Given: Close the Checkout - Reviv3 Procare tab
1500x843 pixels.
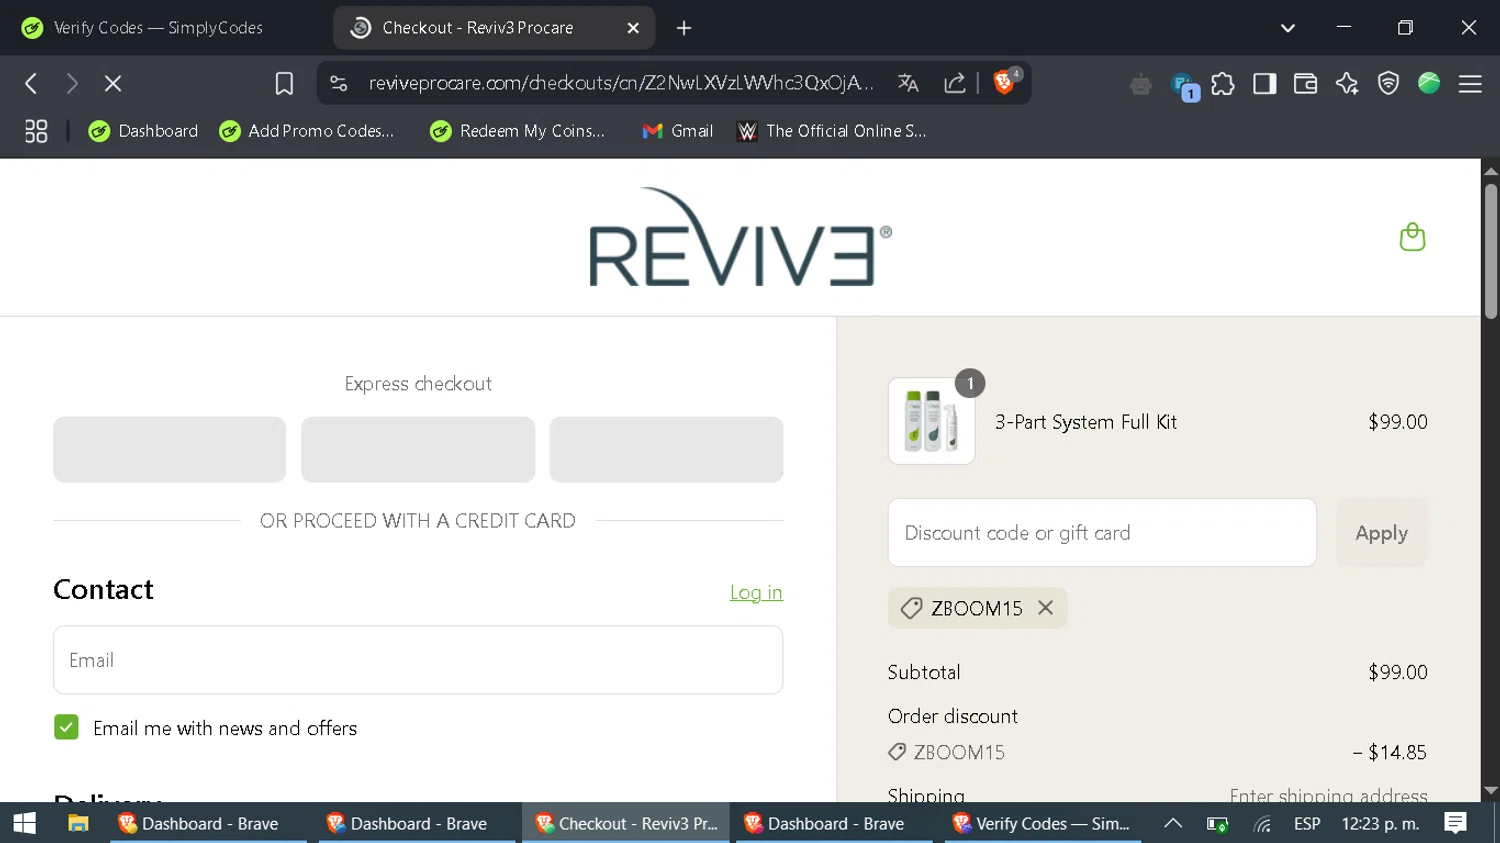Looking at the screenshot, I should coord(633,28).
